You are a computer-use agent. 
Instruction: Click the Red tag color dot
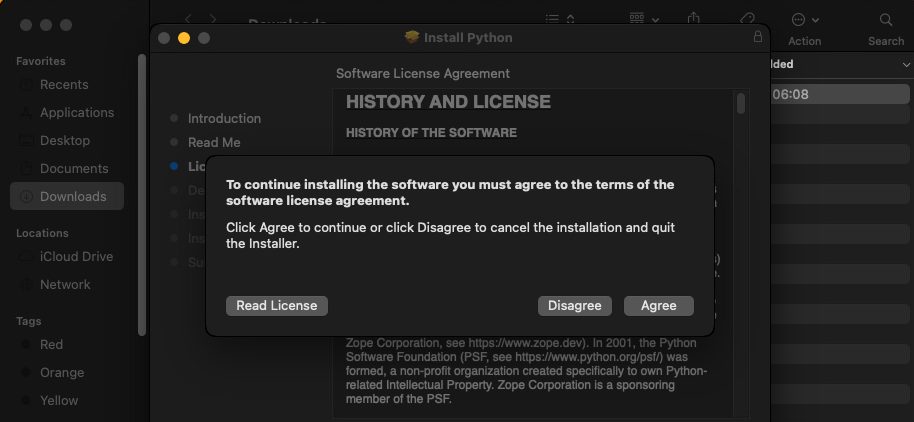(26, 344)
